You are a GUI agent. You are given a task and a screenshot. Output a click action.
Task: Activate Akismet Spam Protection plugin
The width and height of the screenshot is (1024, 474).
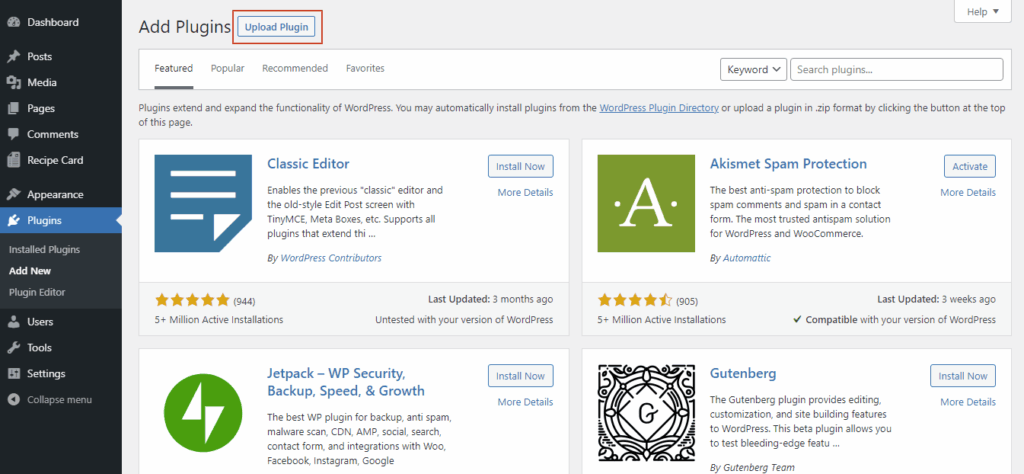[x=969, y=166]
